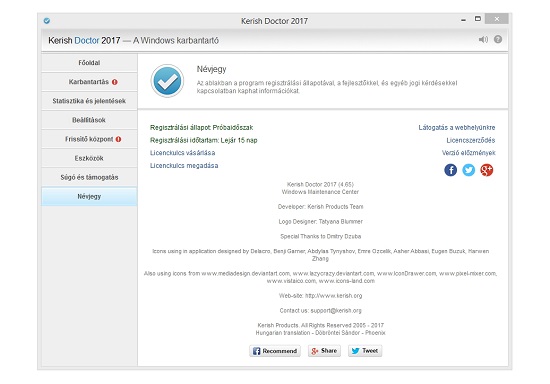The width and height of the screenshot is (550, 384).
Task: Click the Tweet button
Action: (x=365, y=351)
